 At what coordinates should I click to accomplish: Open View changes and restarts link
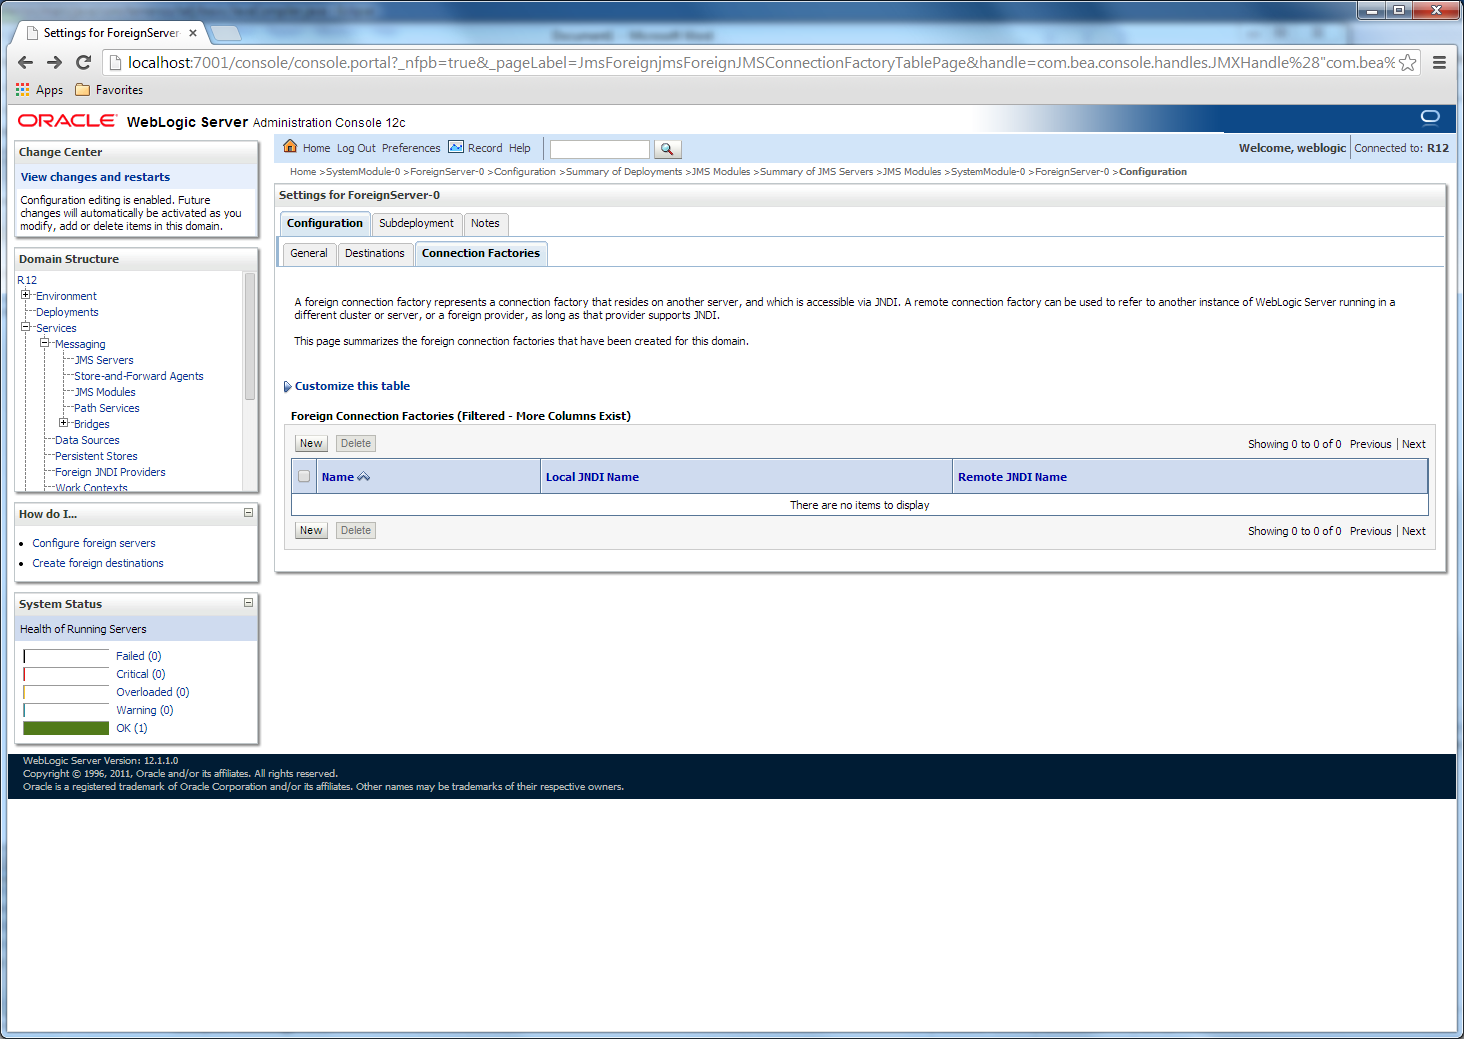pos(95,177)
